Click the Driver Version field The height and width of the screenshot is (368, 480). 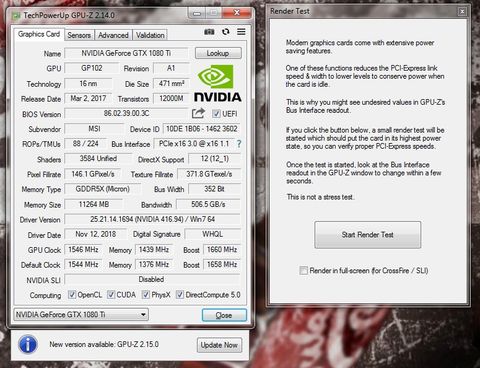[x=152, y=219]
